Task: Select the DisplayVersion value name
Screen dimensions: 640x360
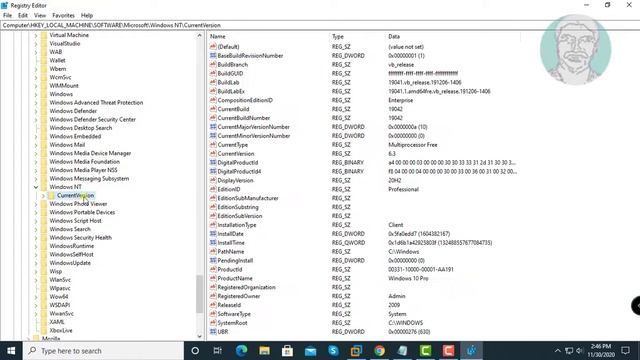Action: (236, 180)
